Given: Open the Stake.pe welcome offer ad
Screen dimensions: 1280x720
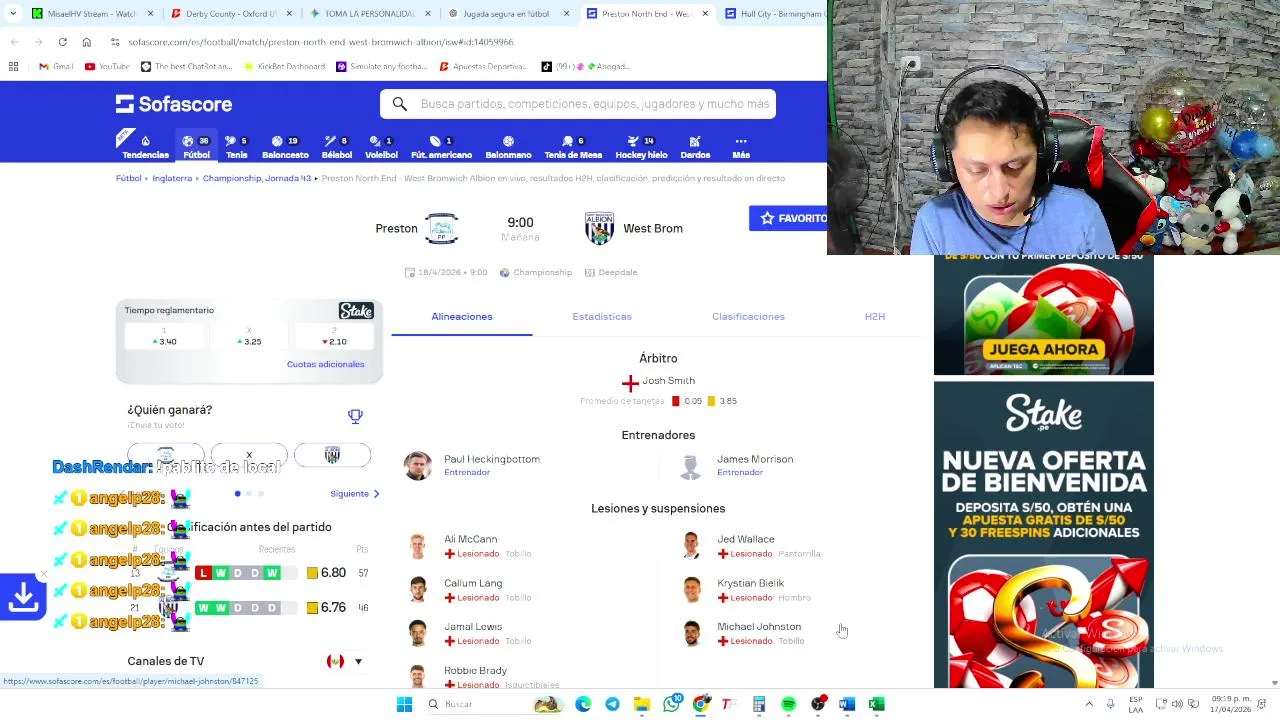Looking at the screenshot, I should [1044, 535].
